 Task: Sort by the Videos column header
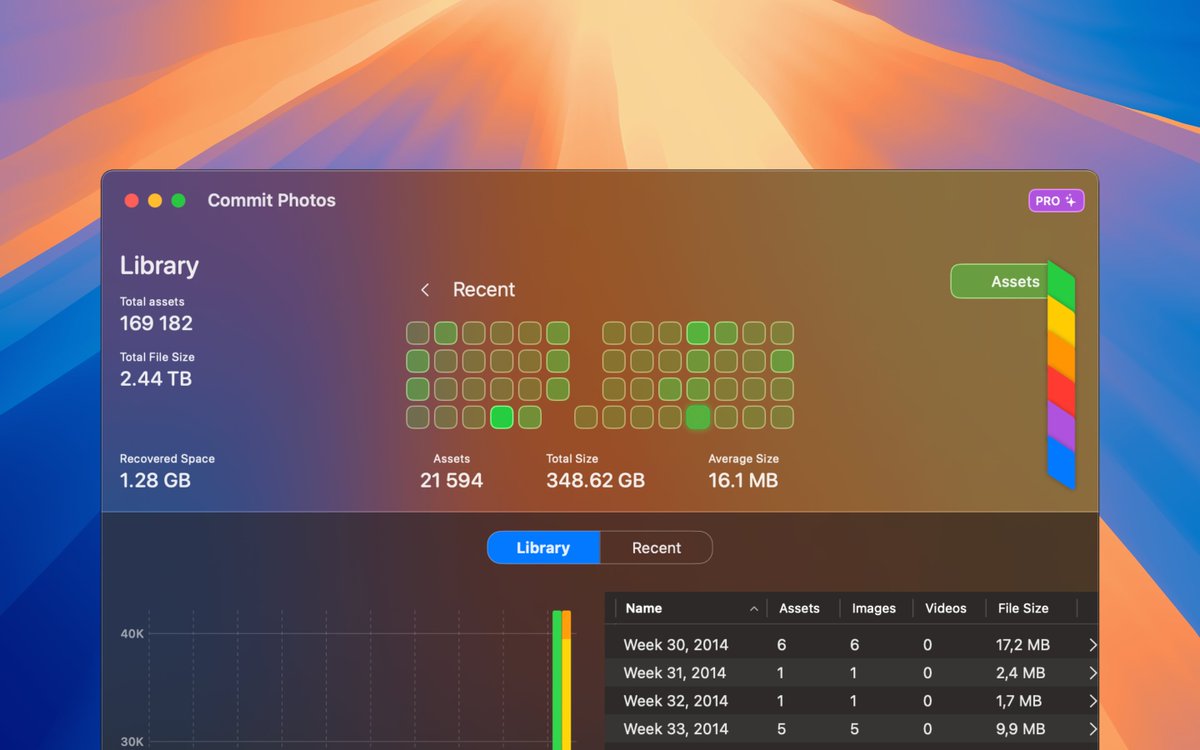click(x=946, y=608)
